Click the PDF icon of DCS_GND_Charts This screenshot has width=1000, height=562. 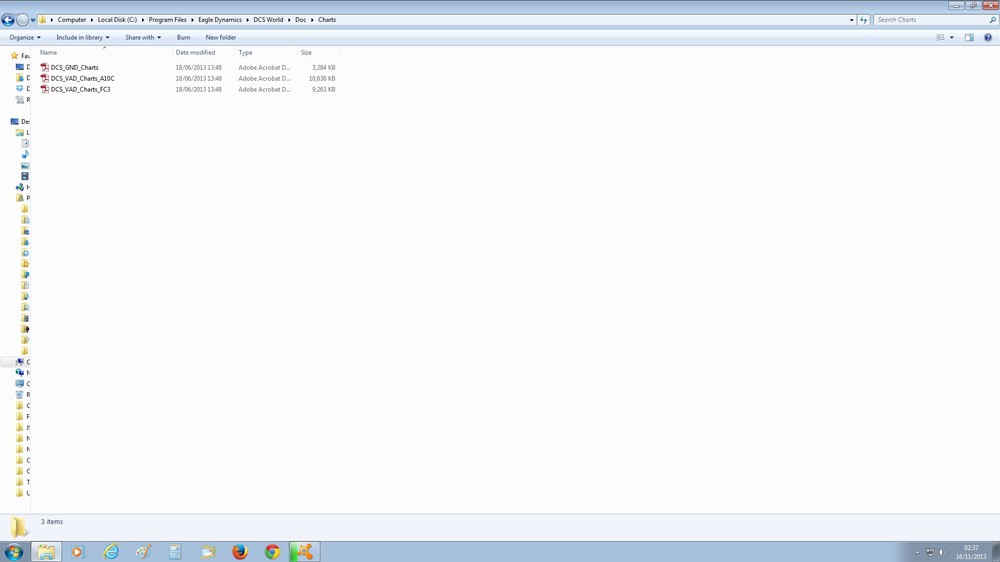pos(45,67)
